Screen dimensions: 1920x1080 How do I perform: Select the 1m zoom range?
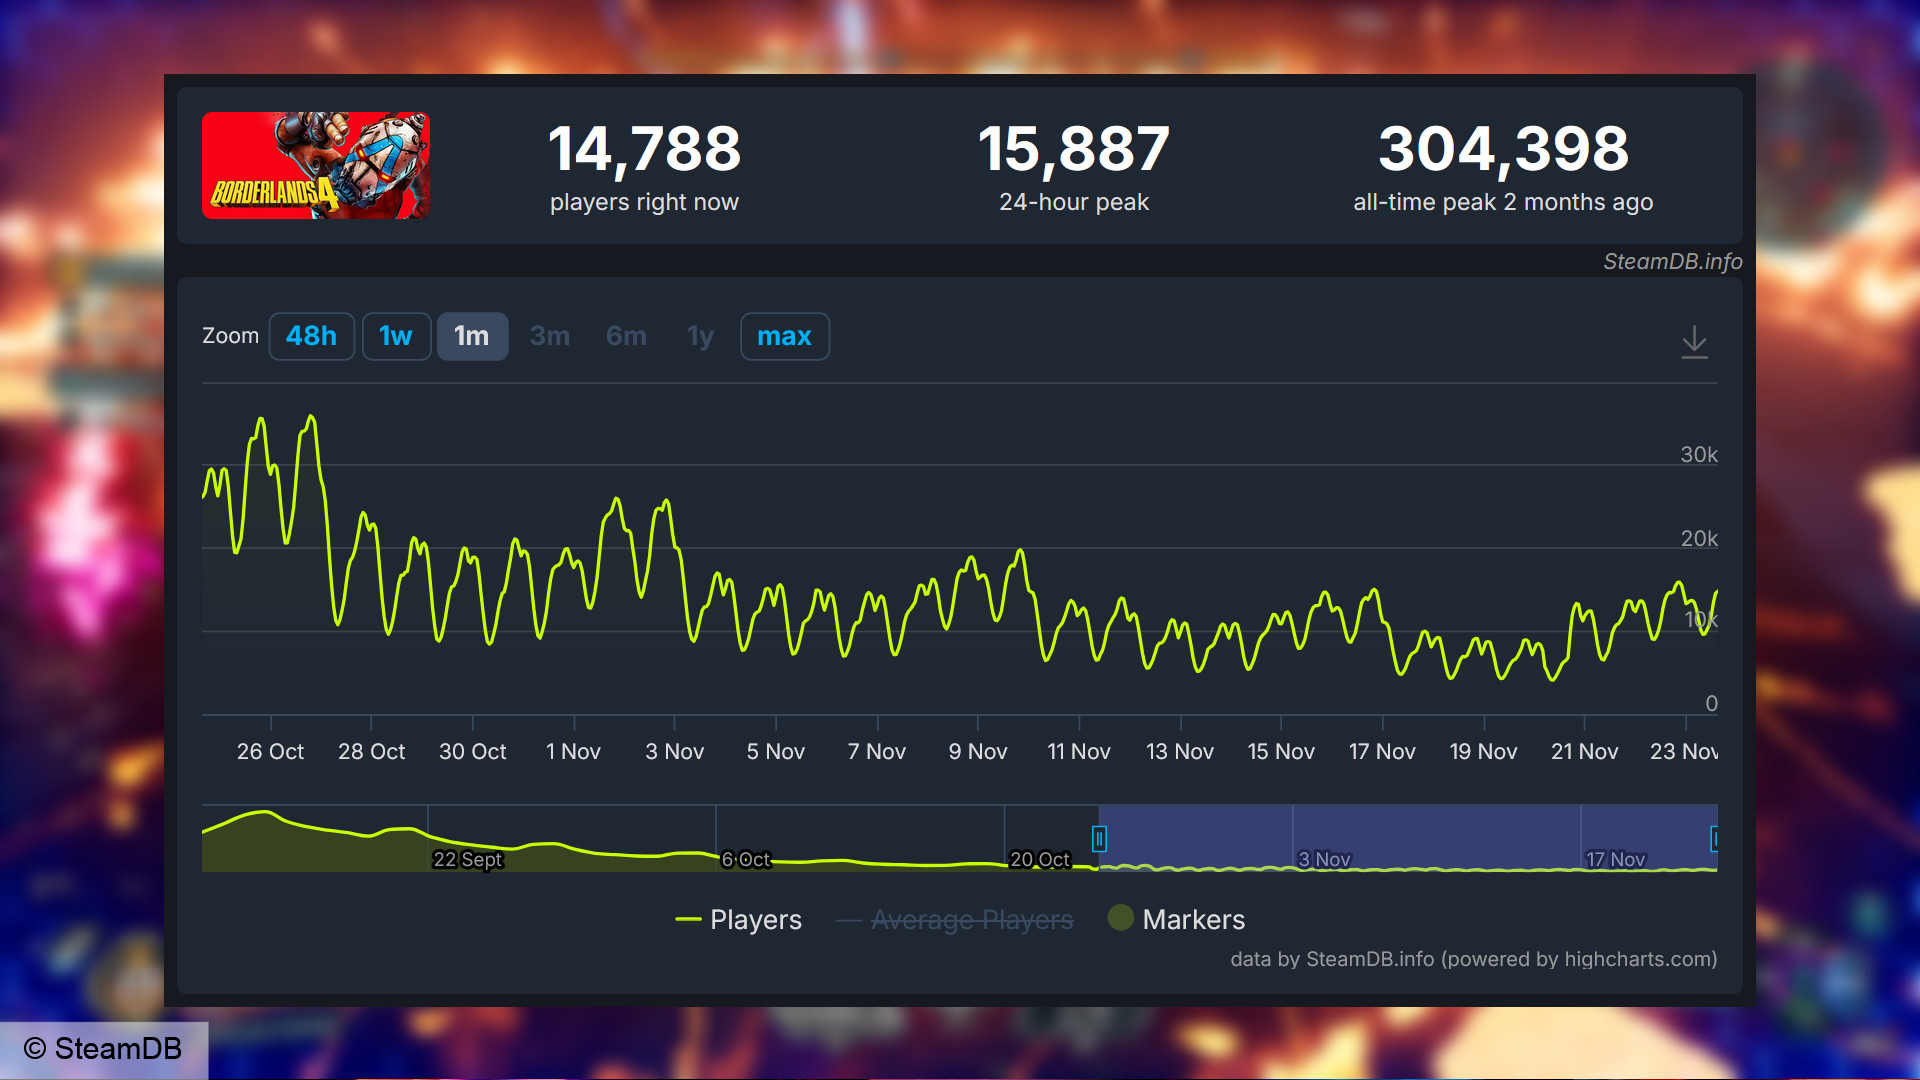point(472,336)
